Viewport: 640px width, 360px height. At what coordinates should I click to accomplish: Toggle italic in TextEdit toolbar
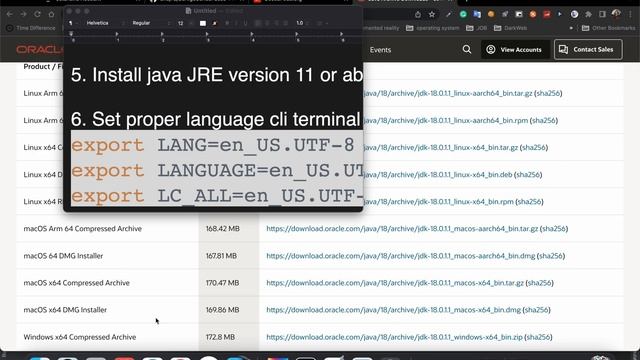(236, 23)
